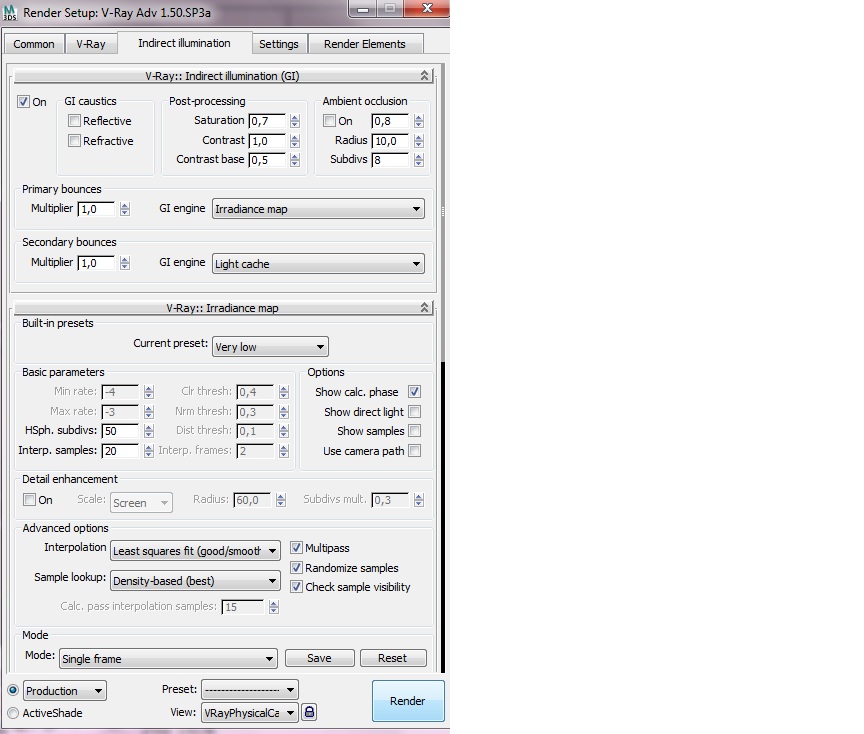Click the lock view icon beside VRayPhysicalCa
The height and width of the screenshot is (734, 864).
310,712
